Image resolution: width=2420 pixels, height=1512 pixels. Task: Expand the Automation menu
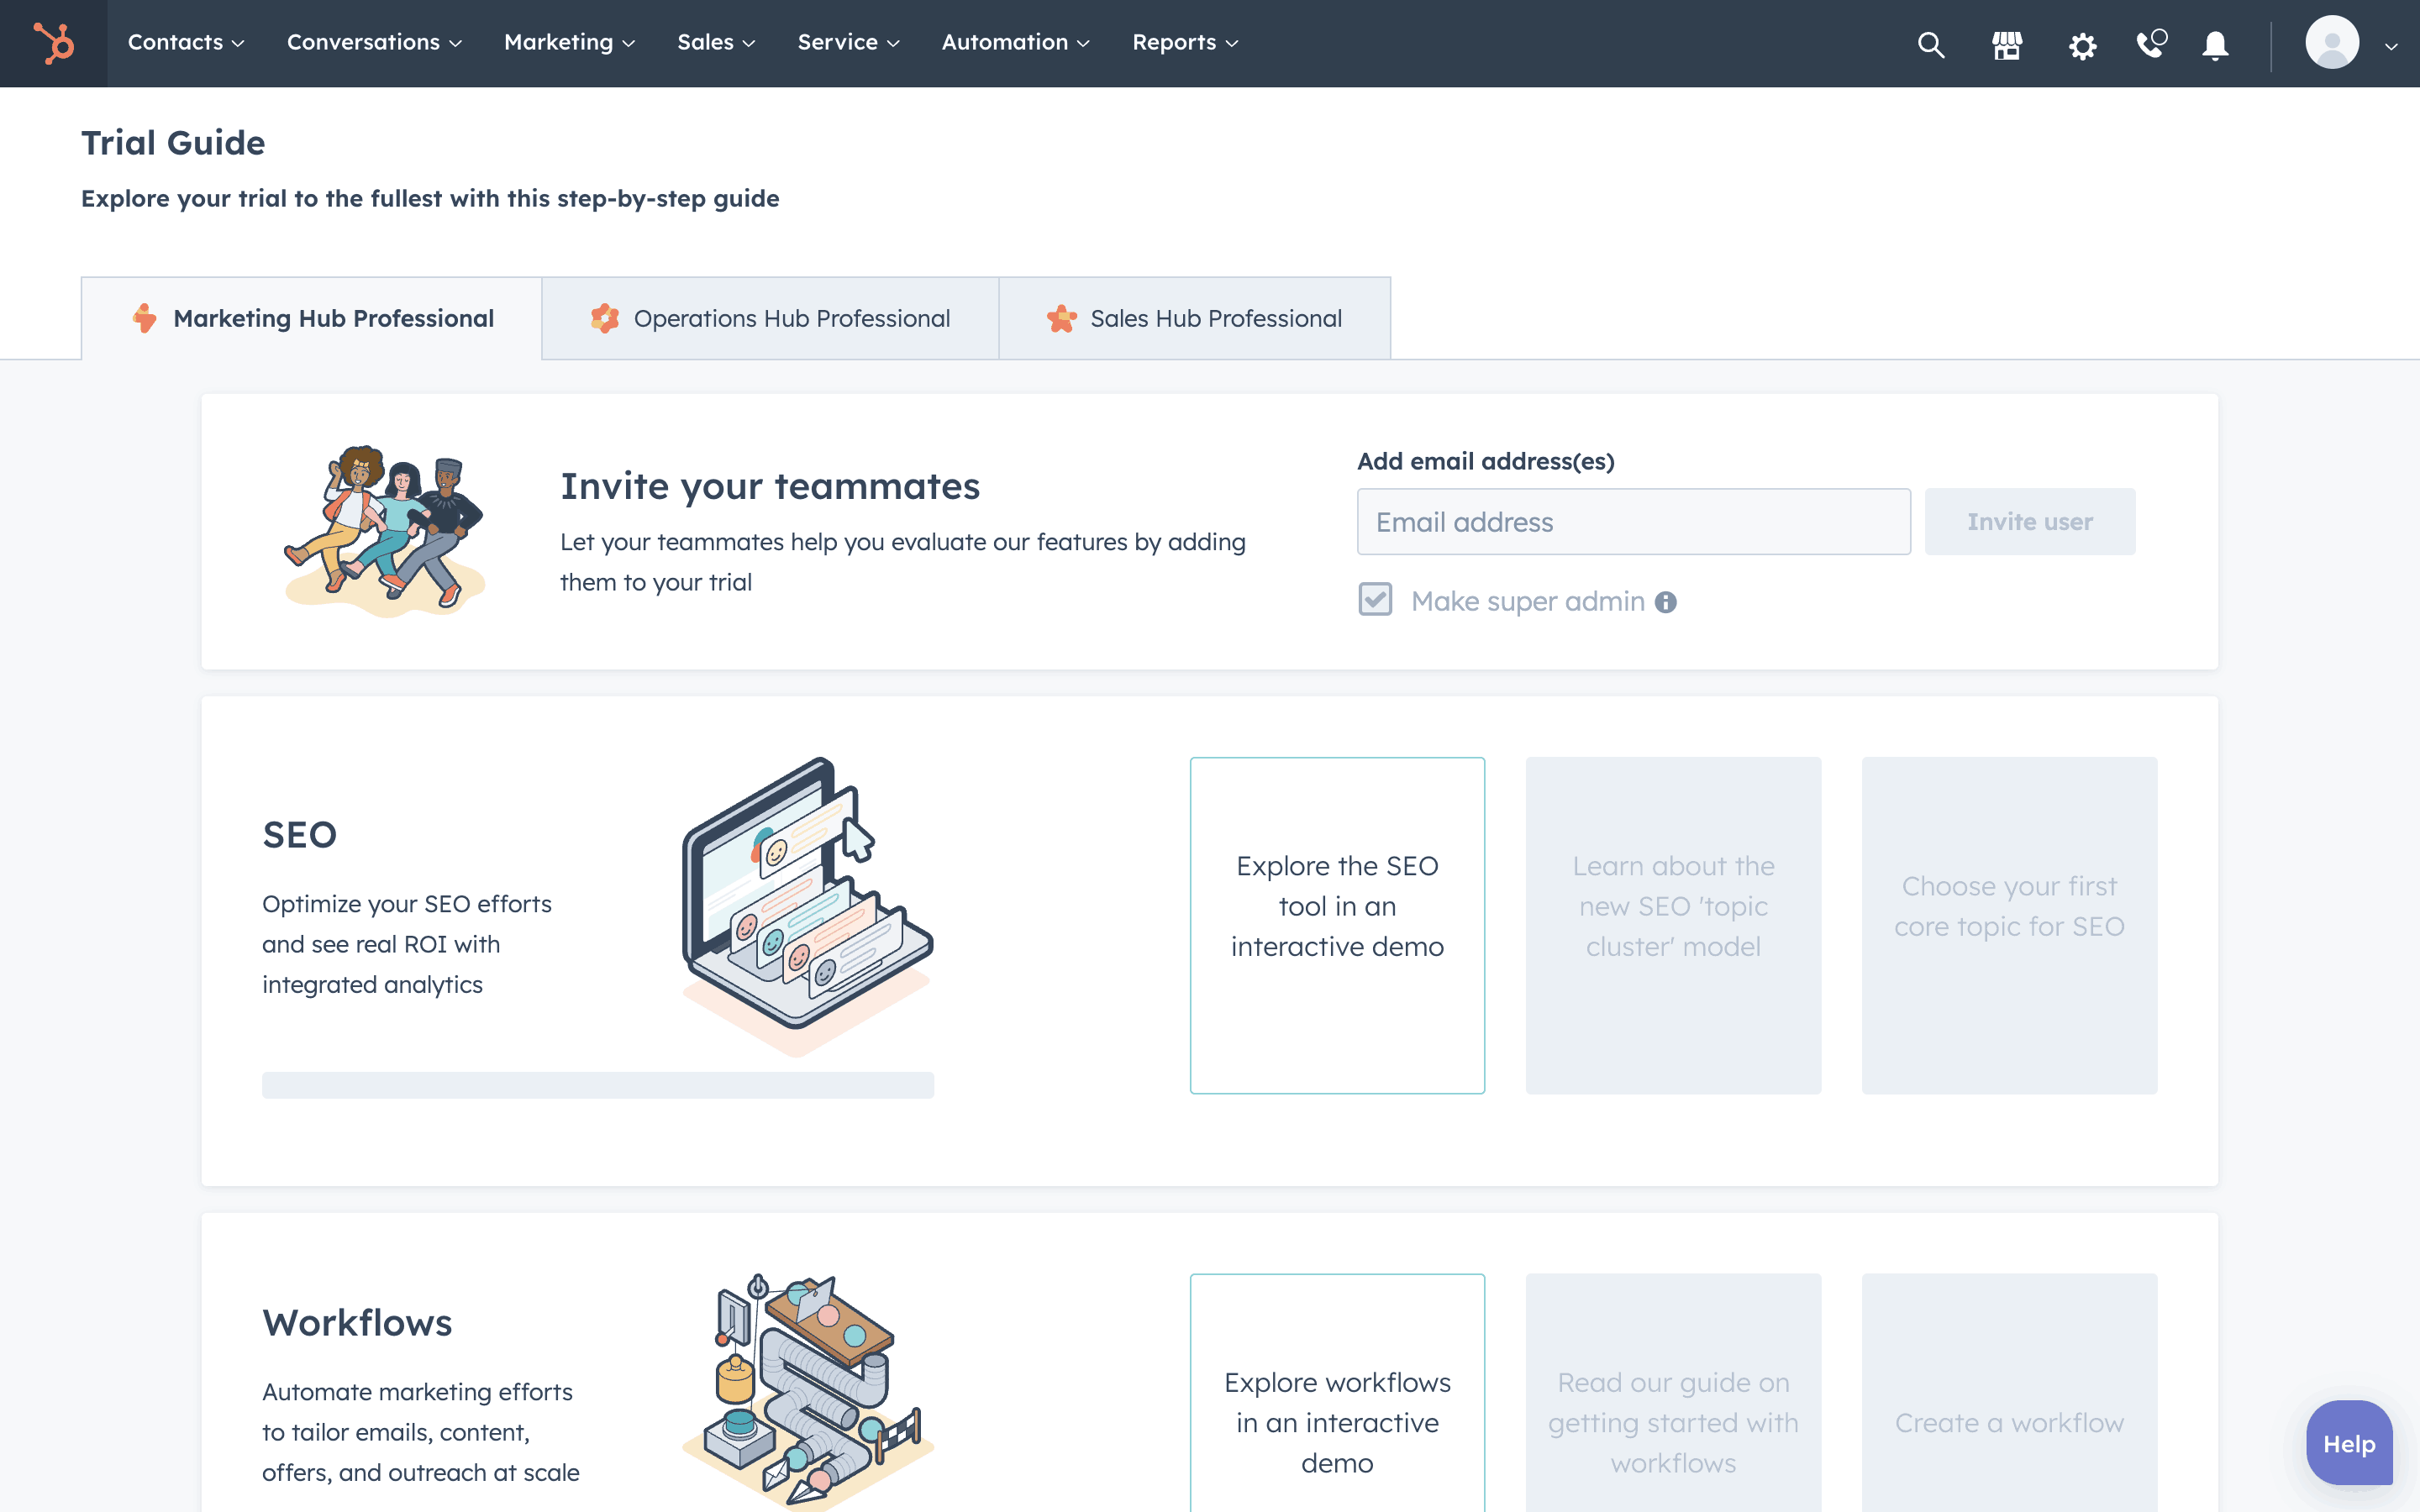click(x=1015, y=42)
